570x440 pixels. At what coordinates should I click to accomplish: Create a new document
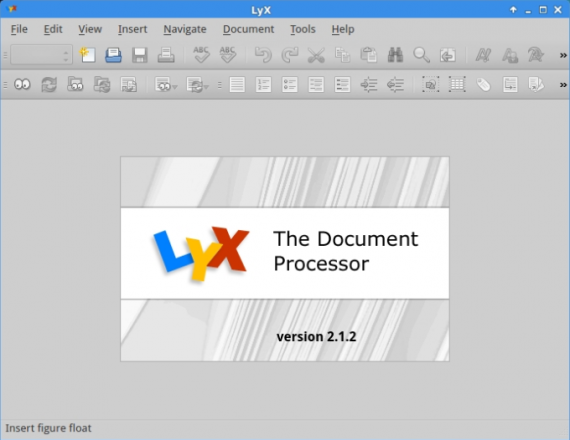(x=88, y=55)
